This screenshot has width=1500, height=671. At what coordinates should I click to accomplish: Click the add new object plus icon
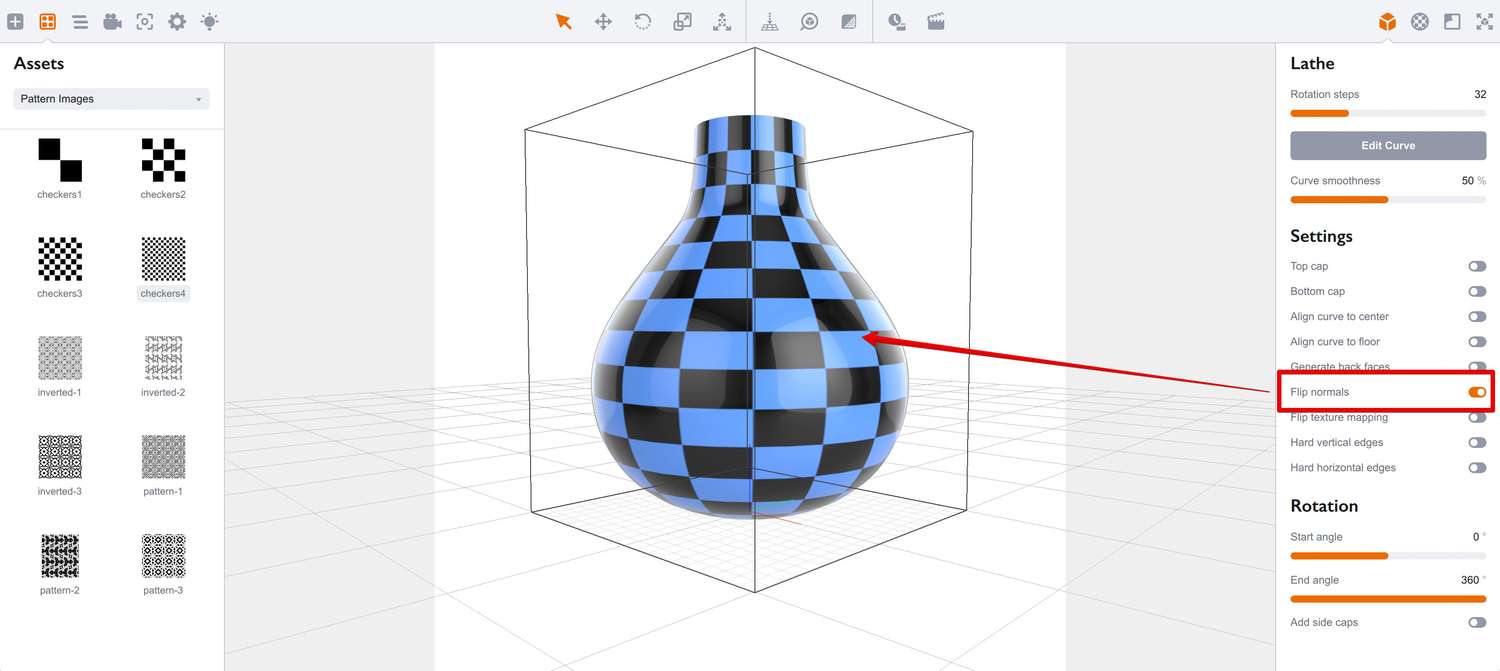[15, 21]
